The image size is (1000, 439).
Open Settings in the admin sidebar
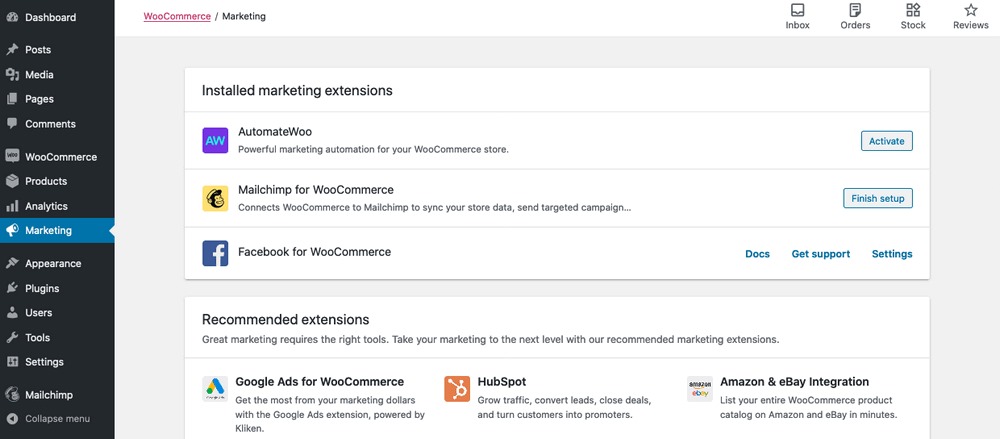click(44, 362)
